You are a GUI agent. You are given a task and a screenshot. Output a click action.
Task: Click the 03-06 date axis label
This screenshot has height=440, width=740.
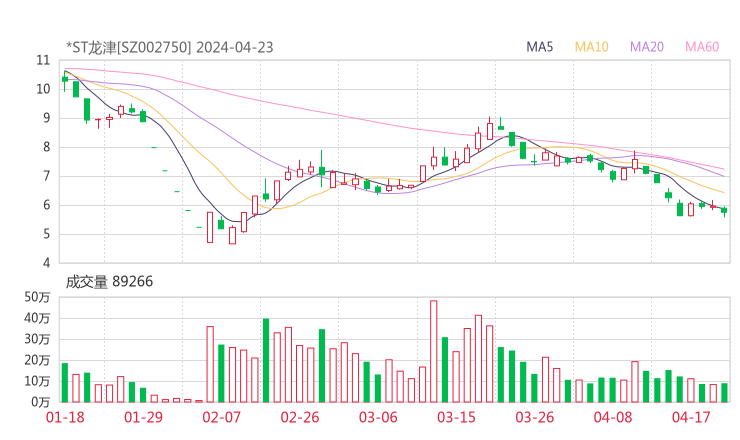tap(378, 417)
